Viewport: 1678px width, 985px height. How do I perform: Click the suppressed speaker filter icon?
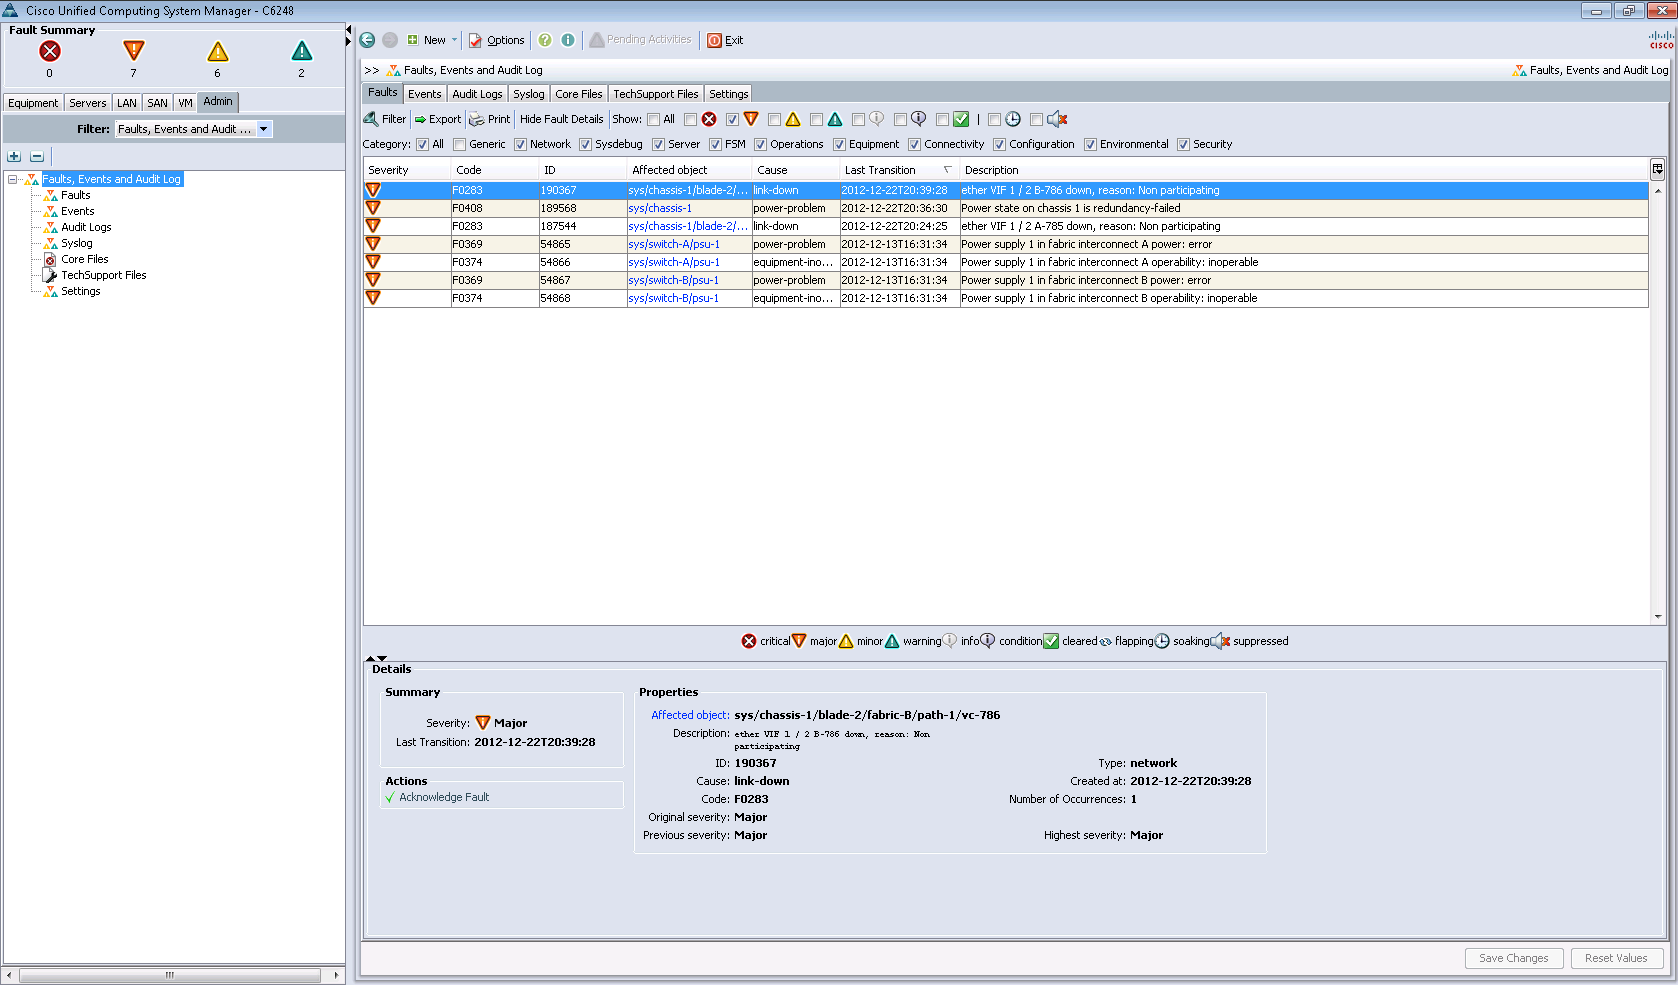1057,119
